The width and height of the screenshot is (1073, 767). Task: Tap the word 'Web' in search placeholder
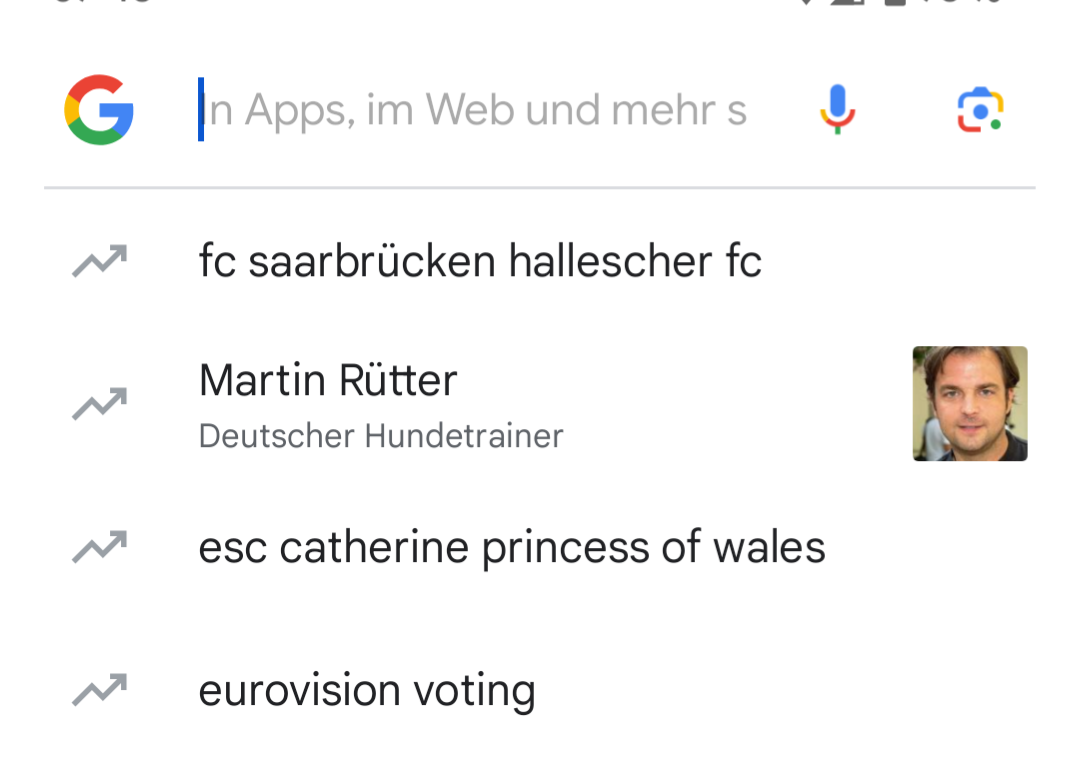coord(469,109)
